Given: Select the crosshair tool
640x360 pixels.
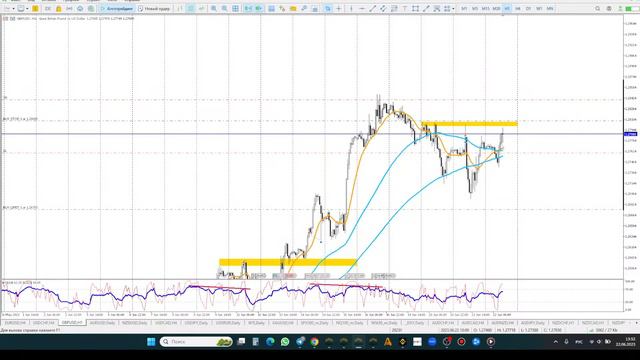Looking at the screenshot, I should [338, 9].
